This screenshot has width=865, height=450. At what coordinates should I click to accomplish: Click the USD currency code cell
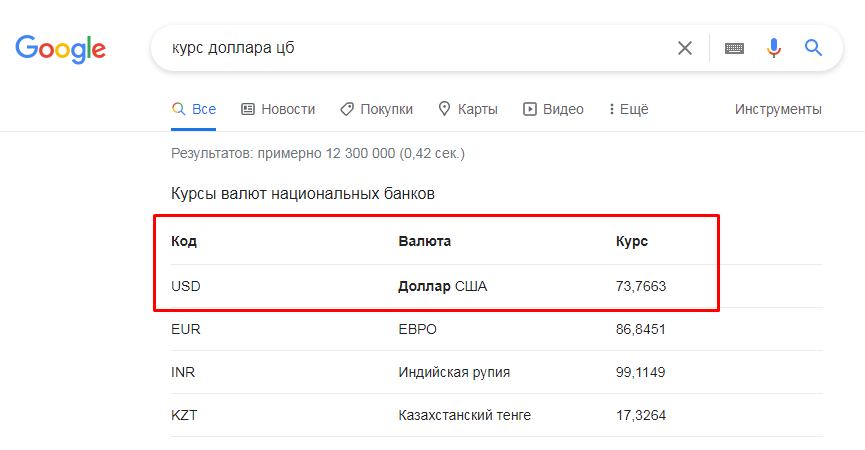[x=186, y=287]
